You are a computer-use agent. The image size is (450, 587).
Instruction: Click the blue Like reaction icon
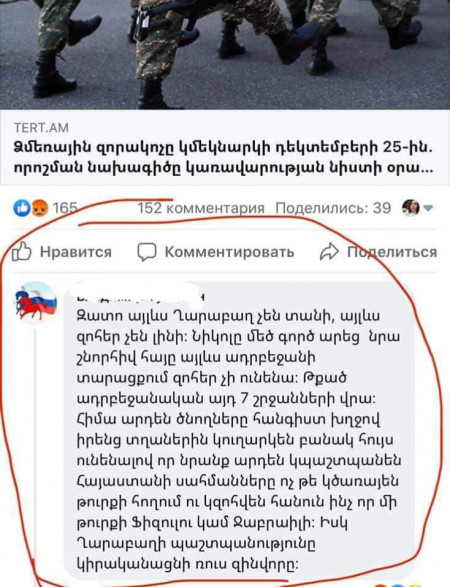pos(22,208)
